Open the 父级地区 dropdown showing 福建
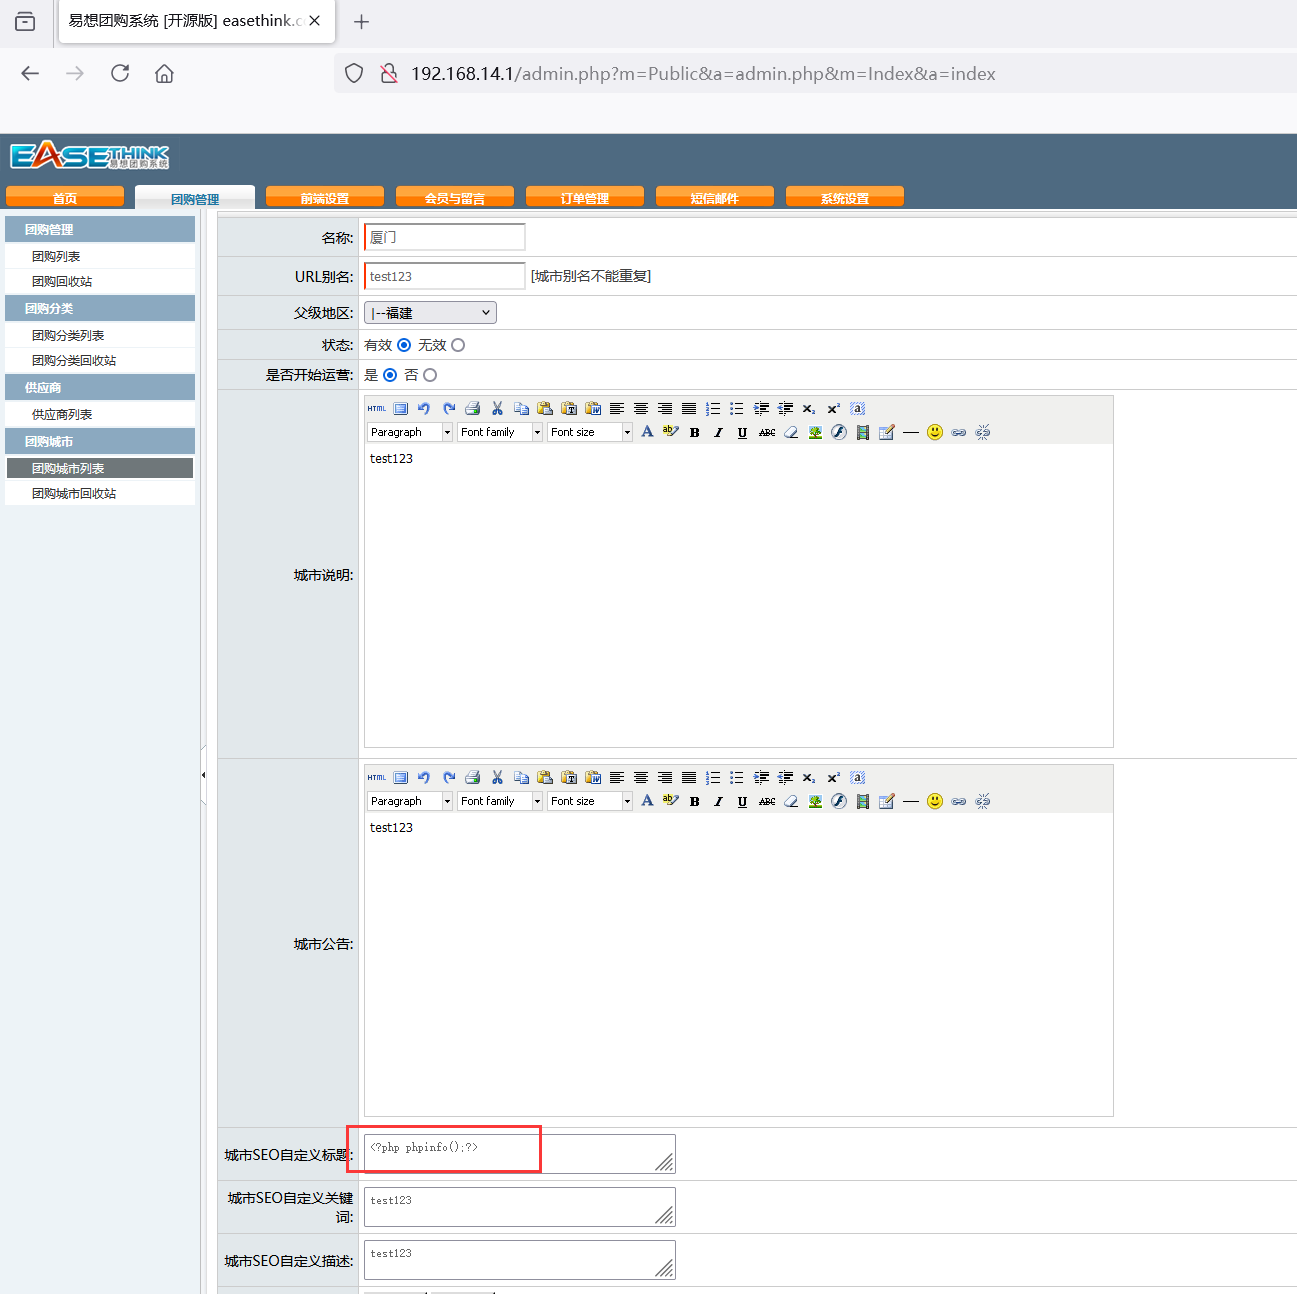This screenshot has width=1297, height=1294. tap(430, 313)
